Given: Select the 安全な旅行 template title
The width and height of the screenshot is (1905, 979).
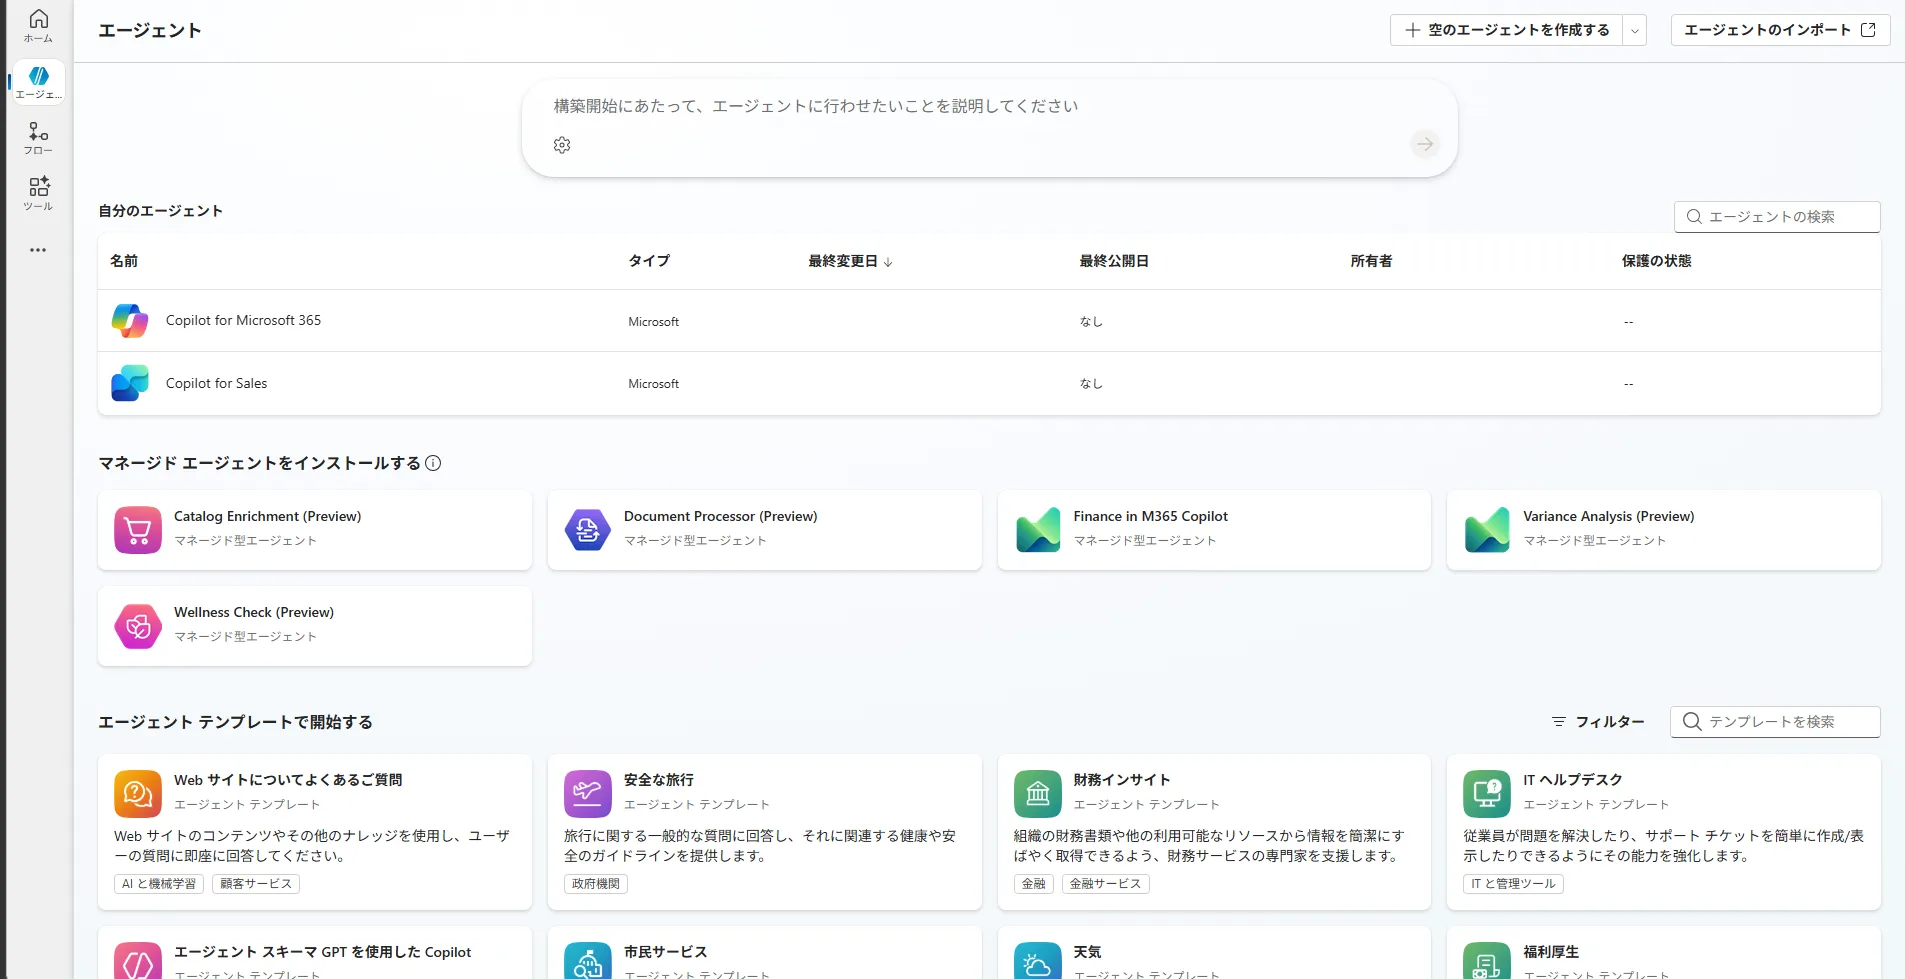Looking at the screenshot, I should pos(658,780).
